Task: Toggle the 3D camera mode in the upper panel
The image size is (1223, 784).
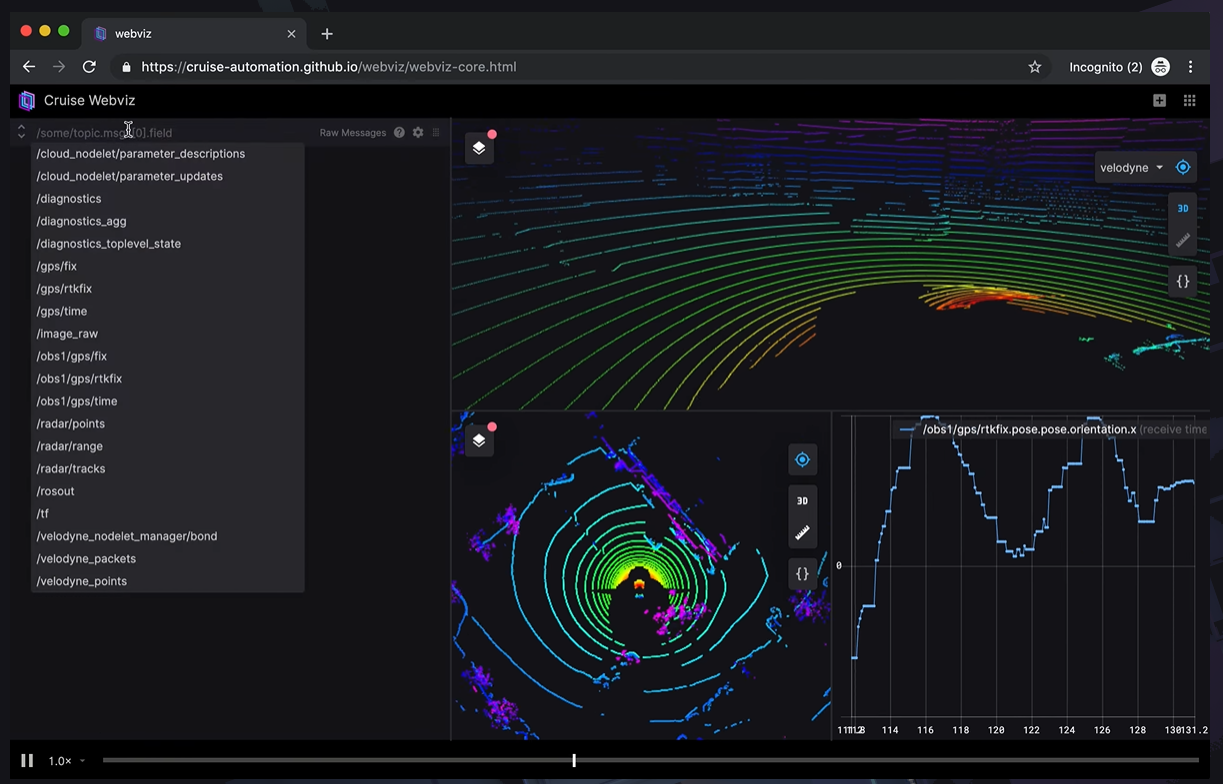Action: [1182, 208]
